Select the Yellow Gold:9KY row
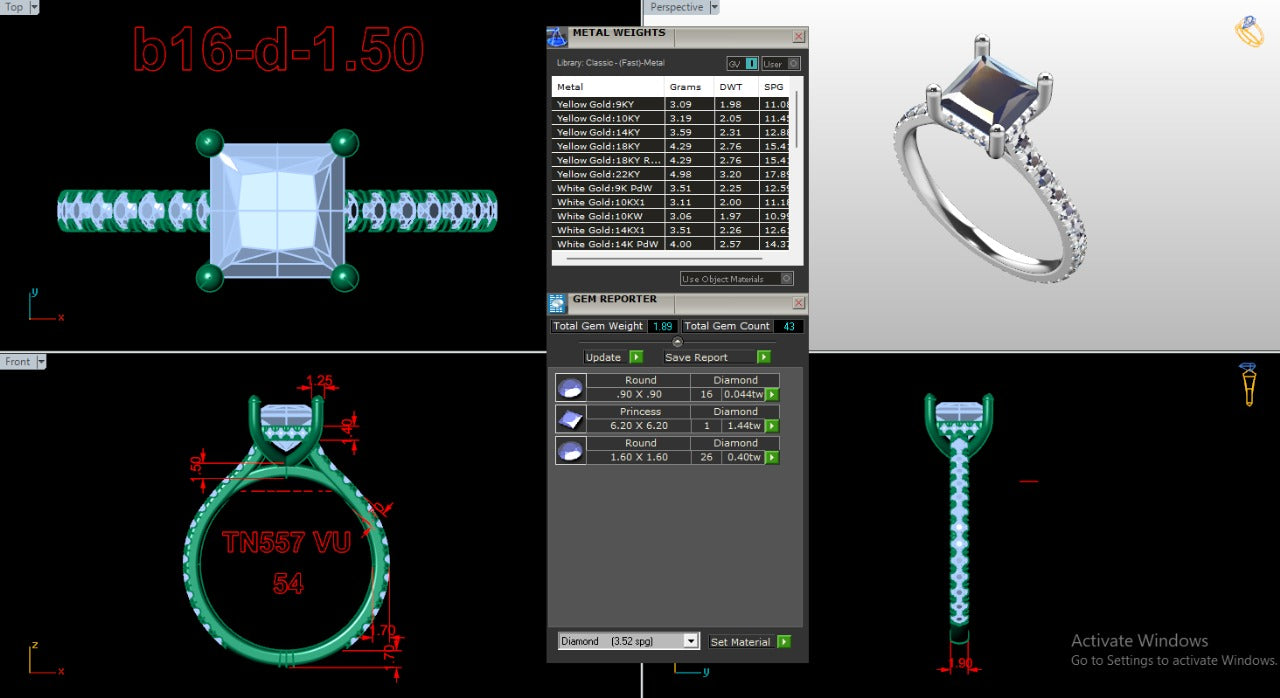This screenshot has width=1280, height=698. point(671,104)
